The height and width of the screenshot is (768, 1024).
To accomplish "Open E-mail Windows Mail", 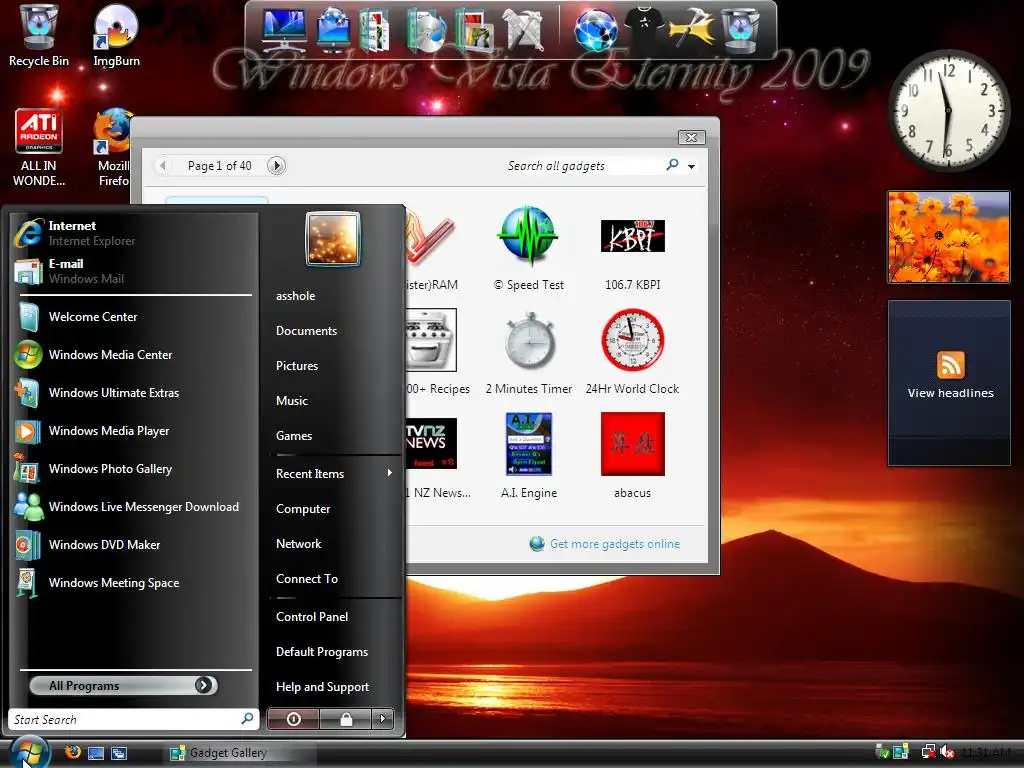I will (134, 271).
